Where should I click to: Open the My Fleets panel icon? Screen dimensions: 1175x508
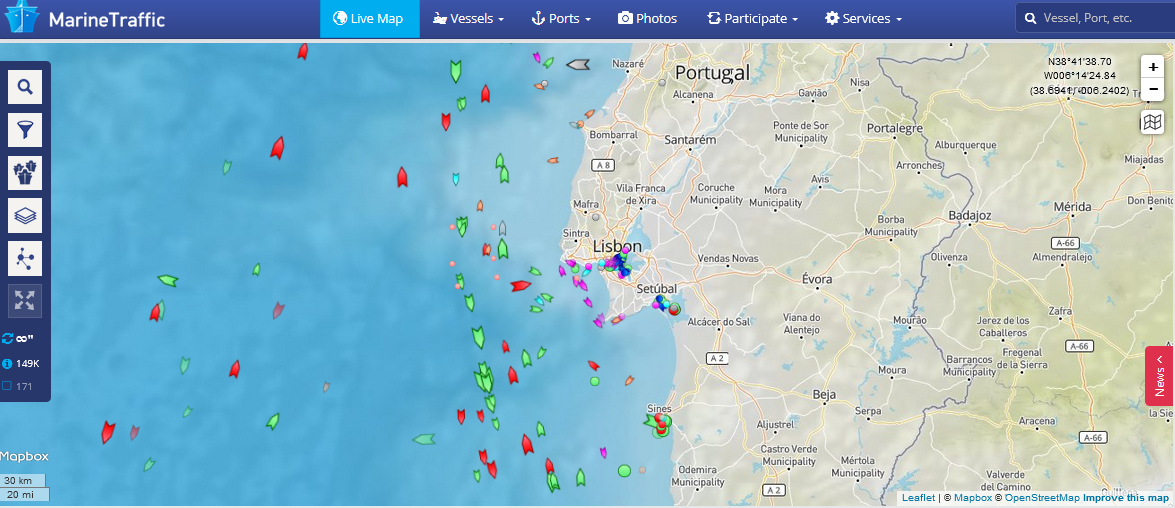24,172
